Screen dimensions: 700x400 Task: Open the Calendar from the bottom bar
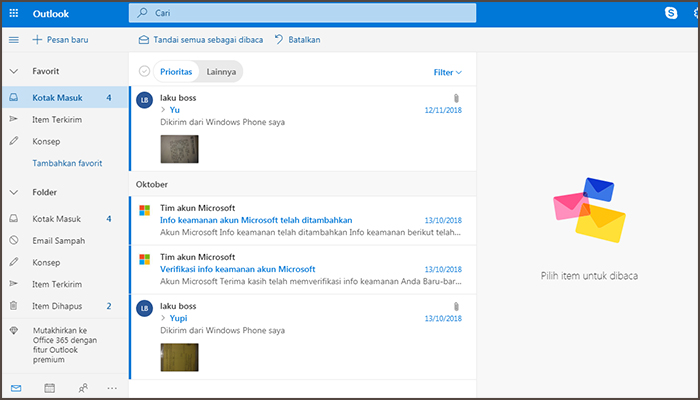50,388
